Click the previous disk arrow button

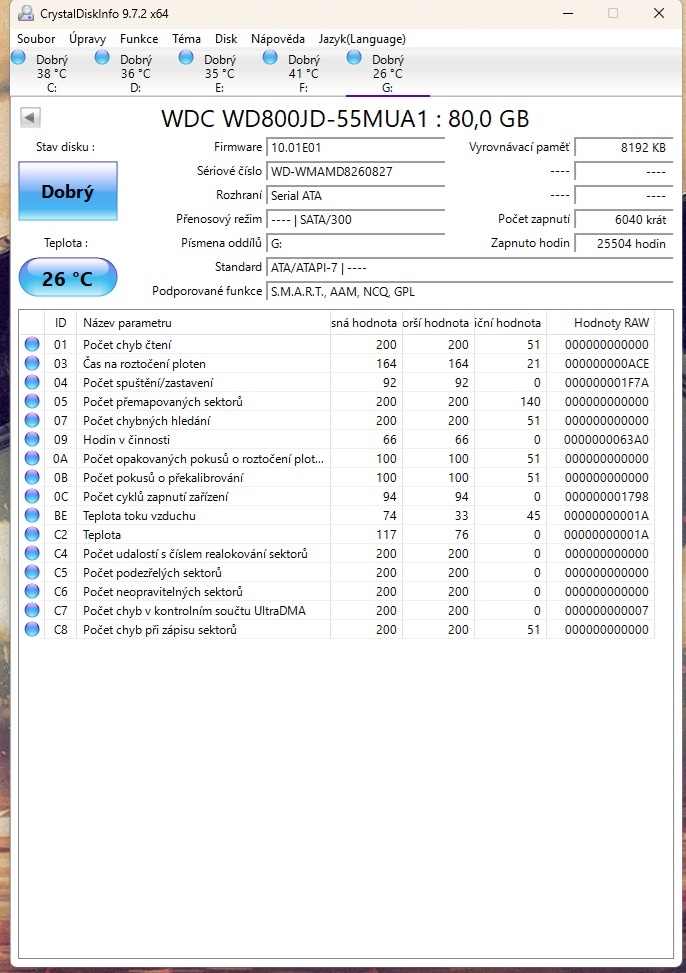pos(30,117)
